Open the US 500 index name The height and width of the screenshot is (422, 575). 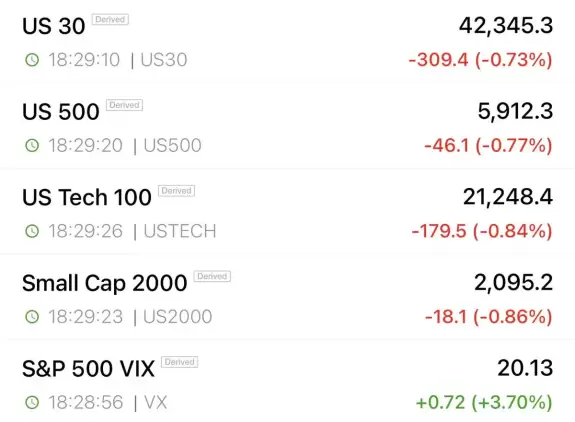[x=61, y=111]
